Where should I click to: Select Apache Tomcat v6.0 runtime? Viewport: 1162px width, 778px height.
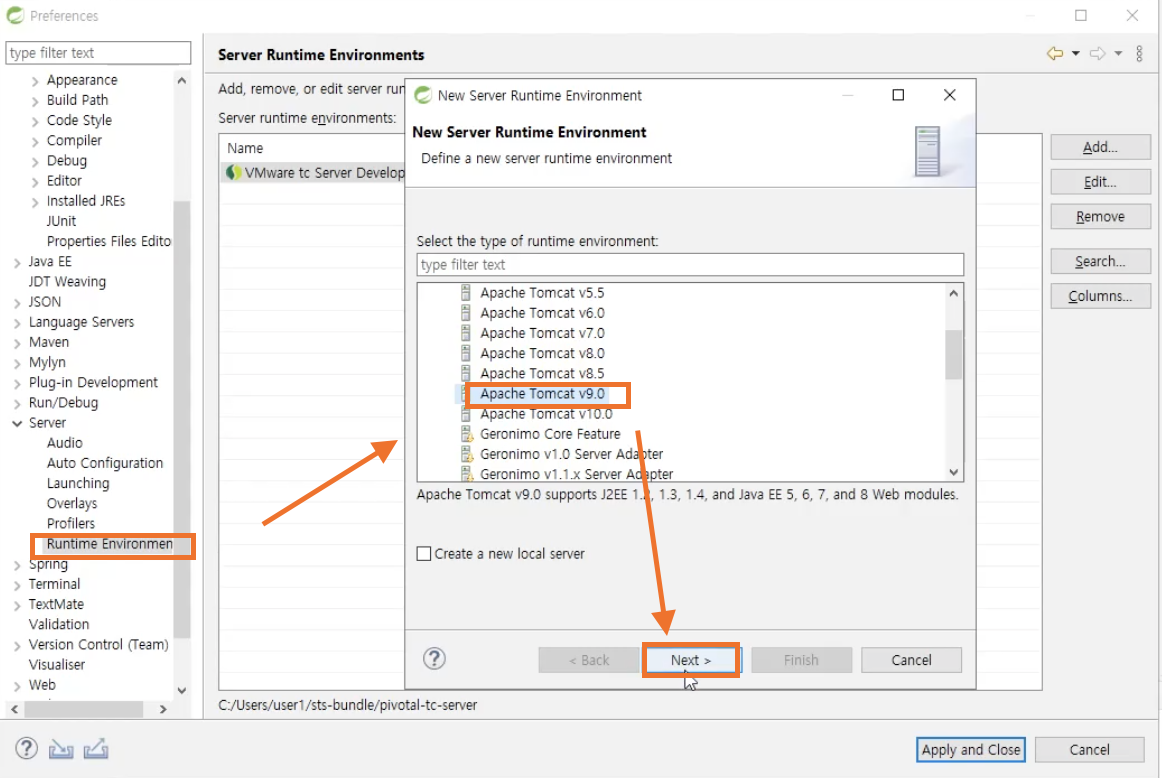542,313
